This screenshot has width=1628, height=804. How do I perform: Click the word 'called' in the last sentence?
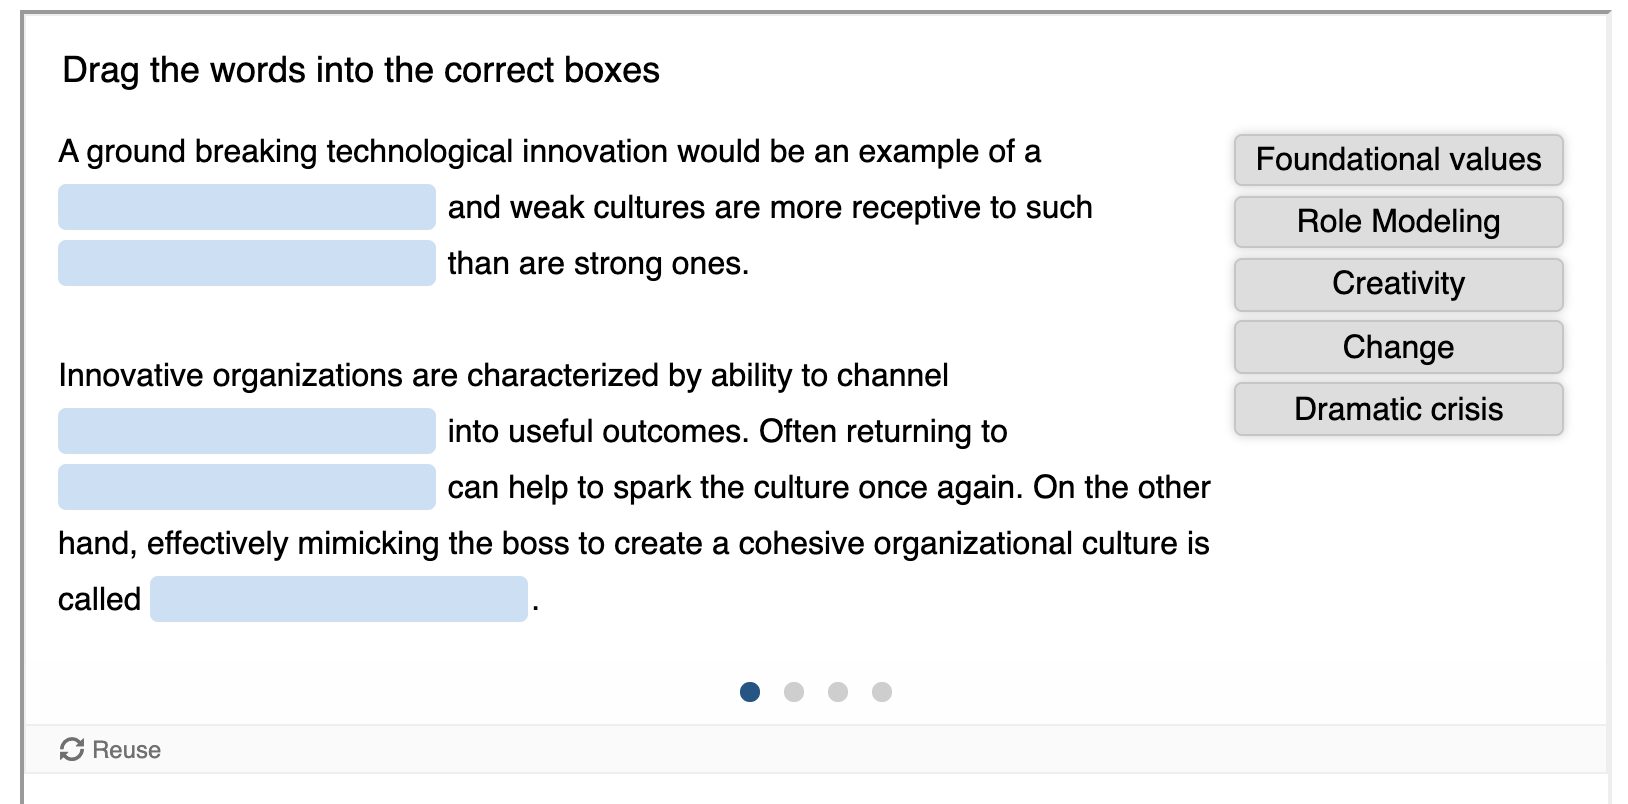pos(99,598)
